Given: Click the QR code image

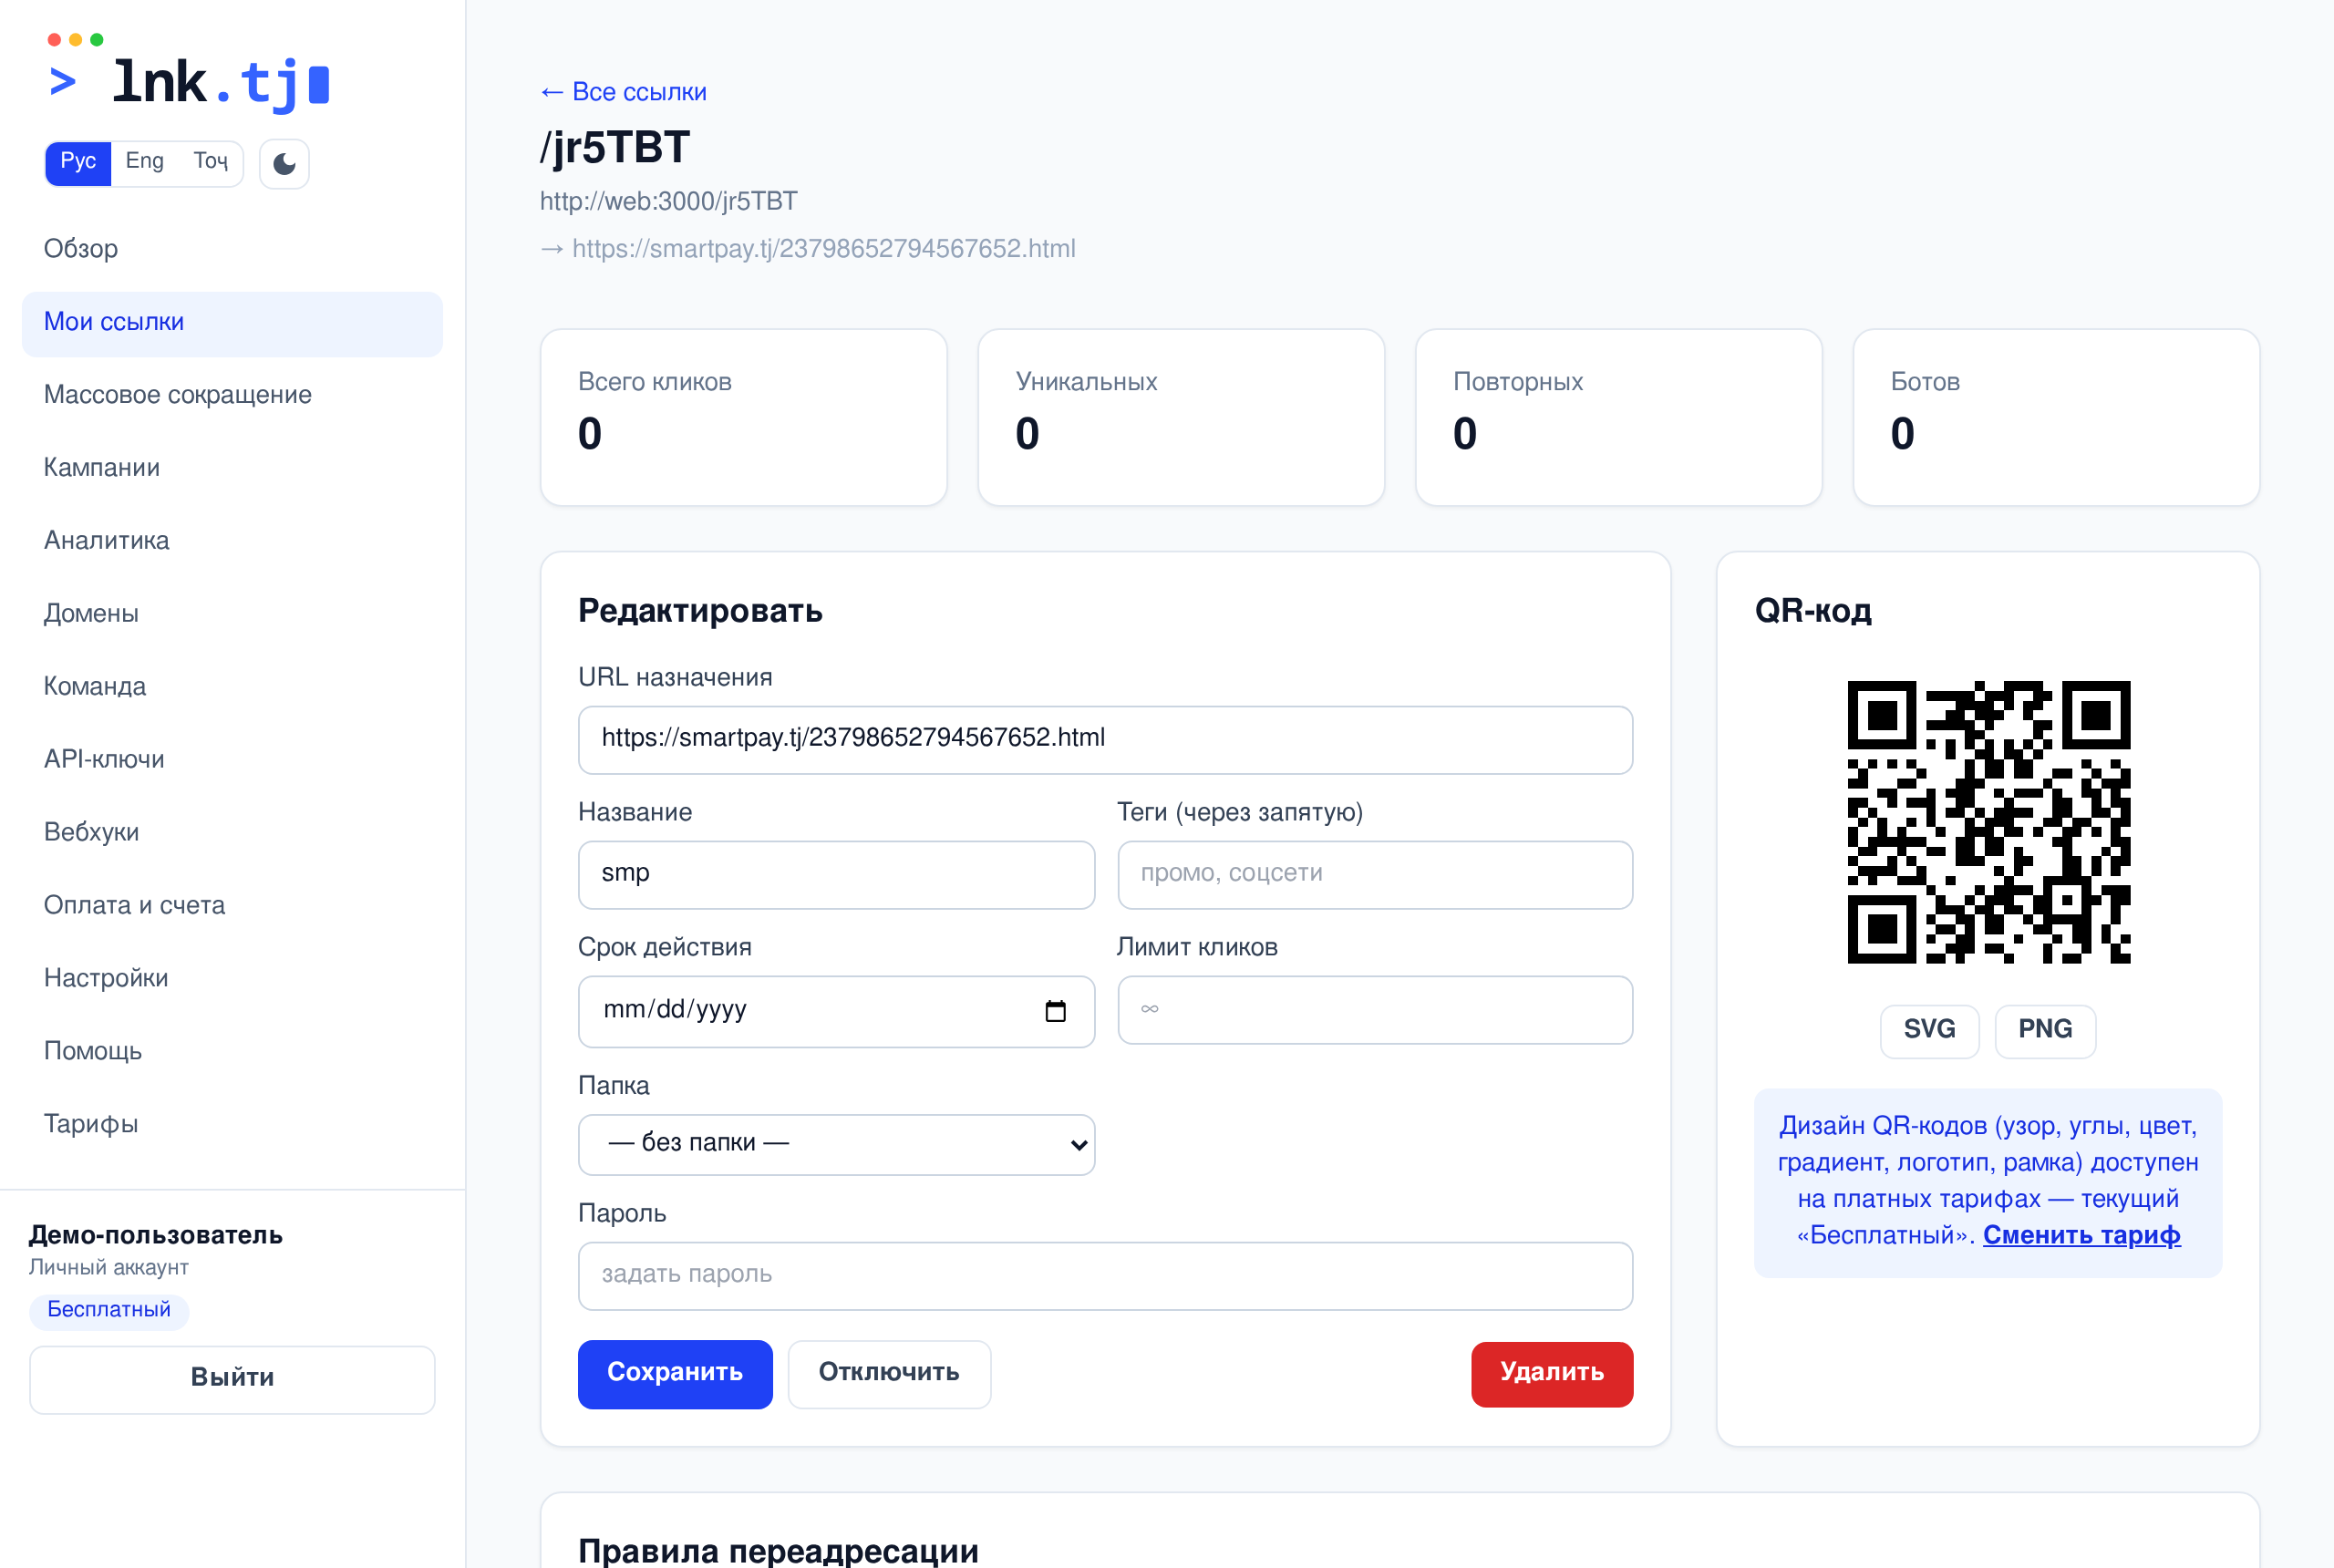Looking at the screenshot, I should (x=1988, y=822).
